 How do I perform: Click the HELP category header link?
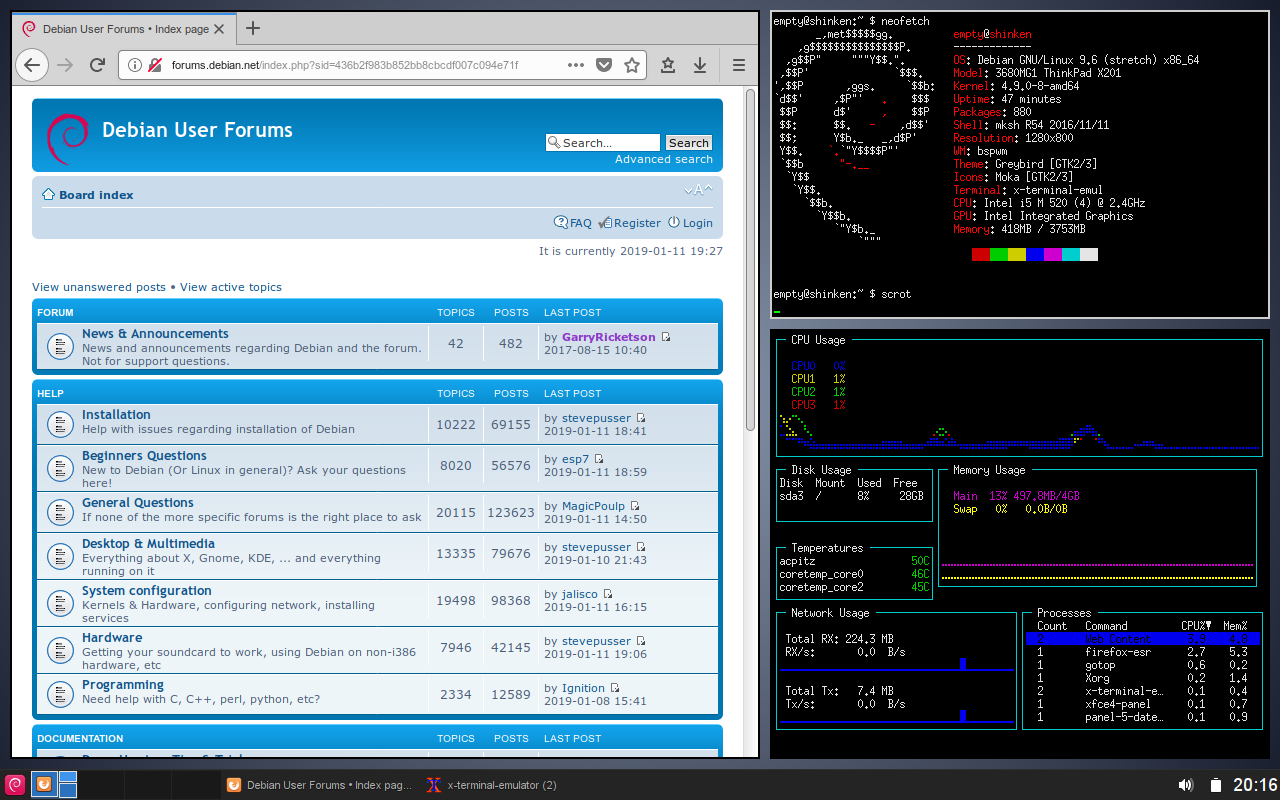(x=51, y=393)
